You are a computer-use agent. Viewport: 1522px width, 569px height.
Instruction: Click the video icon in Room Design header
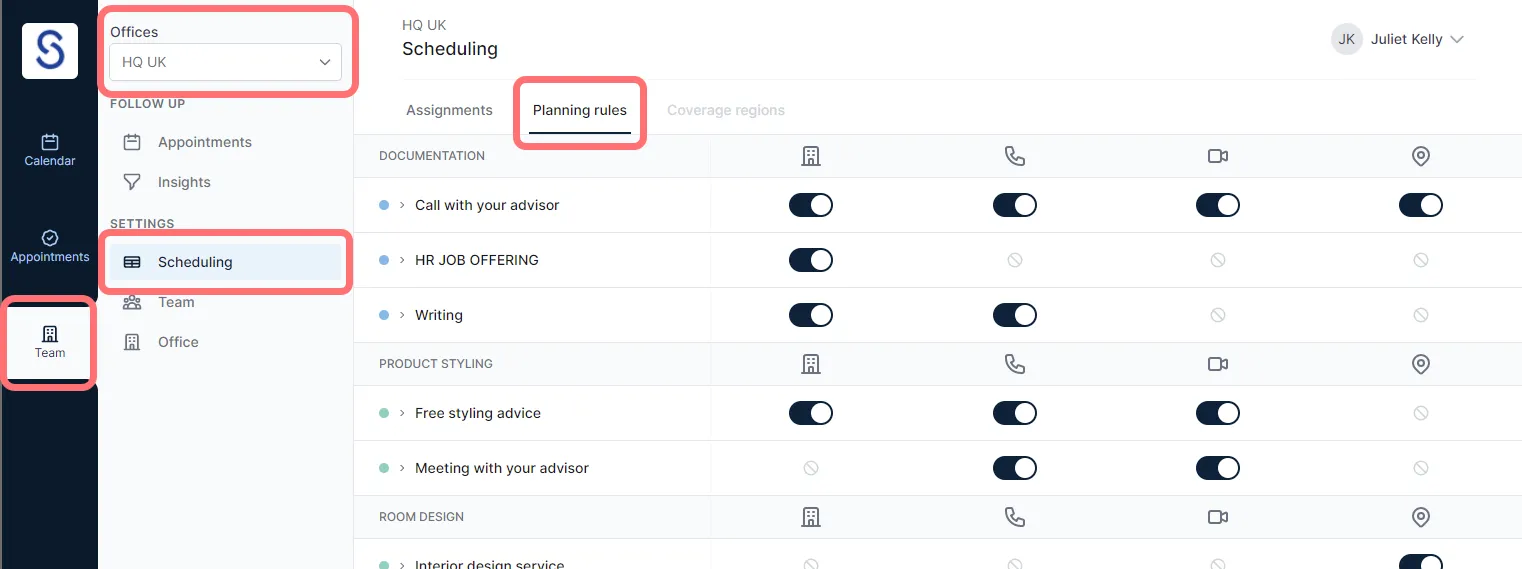pyautogui.click(x=1218, y=517)
